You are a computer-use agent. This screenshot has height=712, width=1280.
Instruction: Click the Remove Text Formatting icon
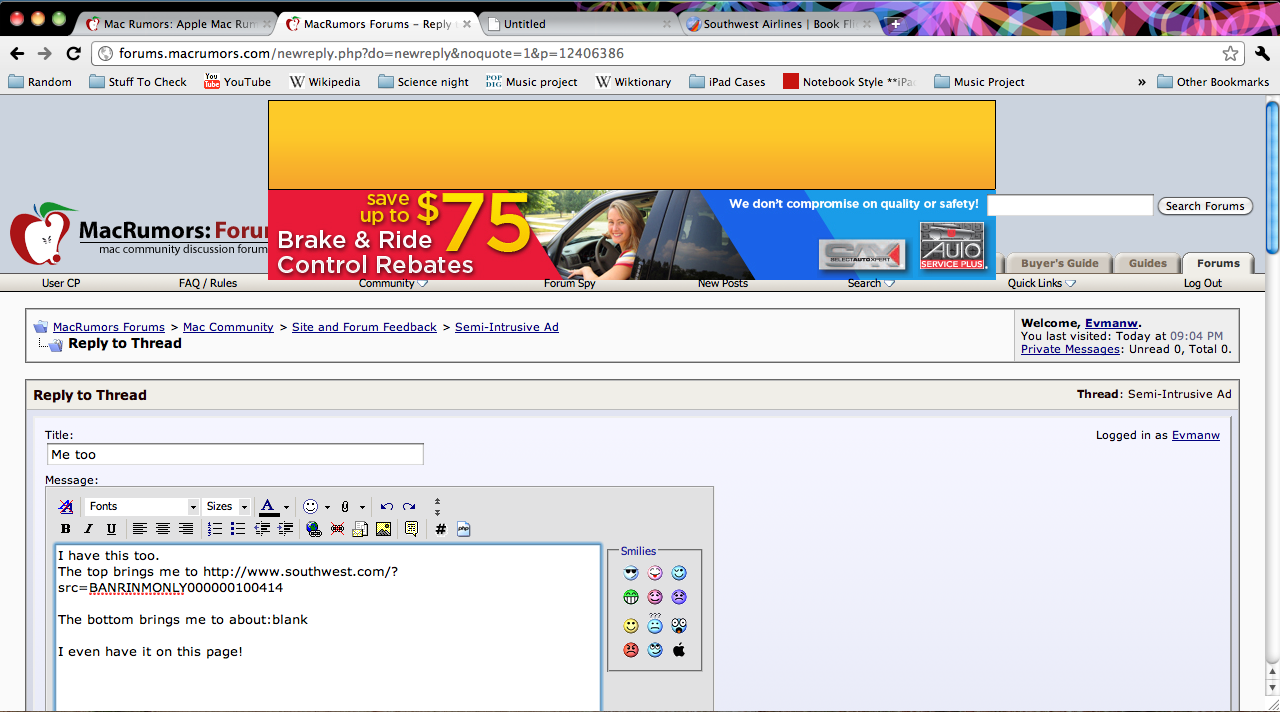point(66,507)
